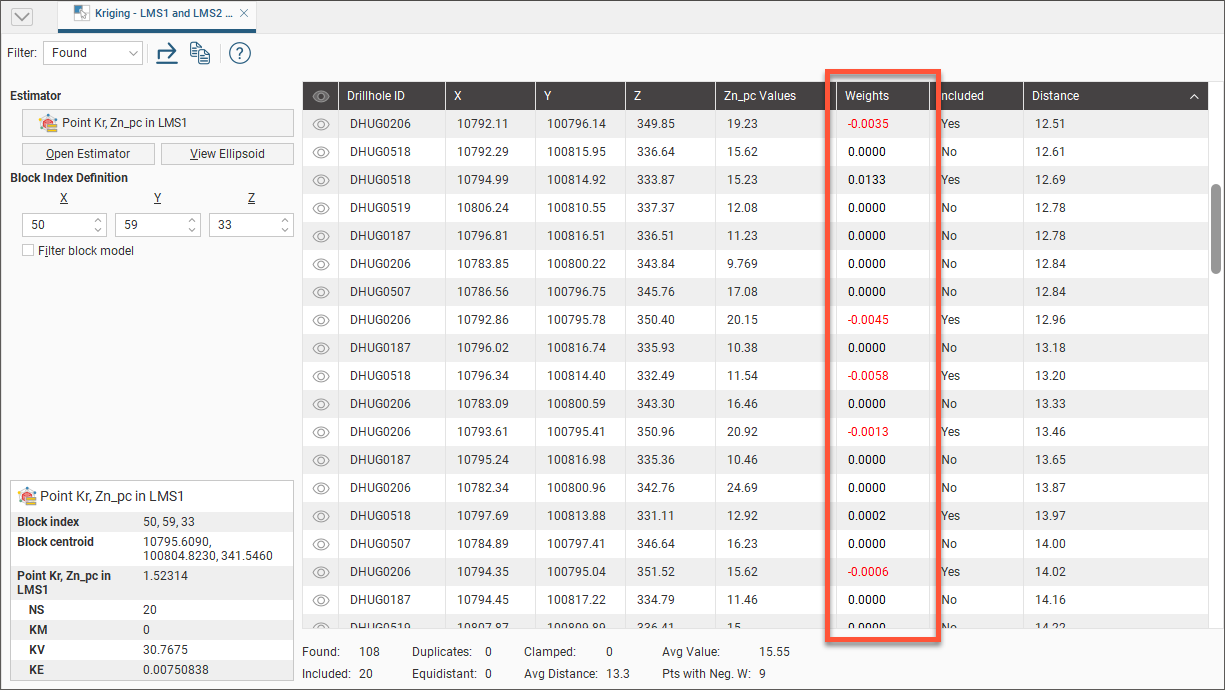The width and height of the screenshot is (1225, 690).
Task: Expand the tab list dropdown arrow at top-left
Action: (x=21, y=17)
